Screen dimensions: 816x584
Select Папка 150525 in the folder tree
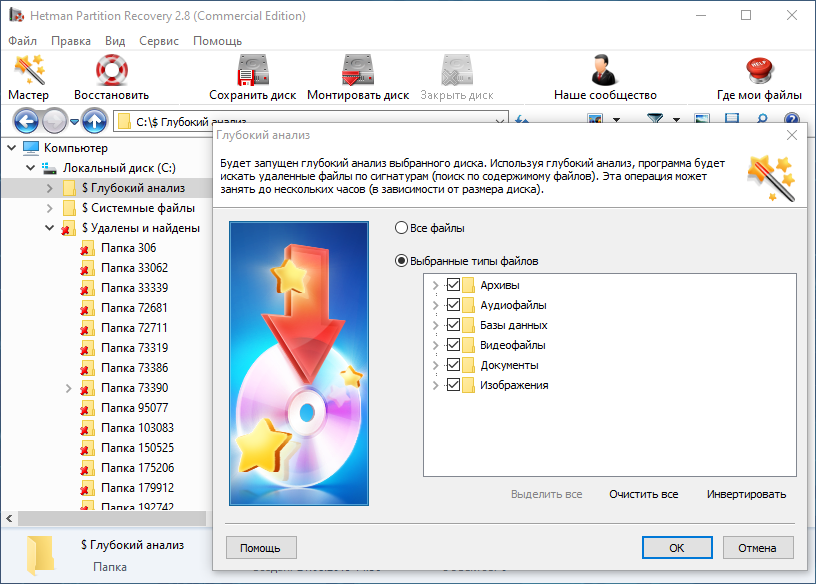[137, 448]
